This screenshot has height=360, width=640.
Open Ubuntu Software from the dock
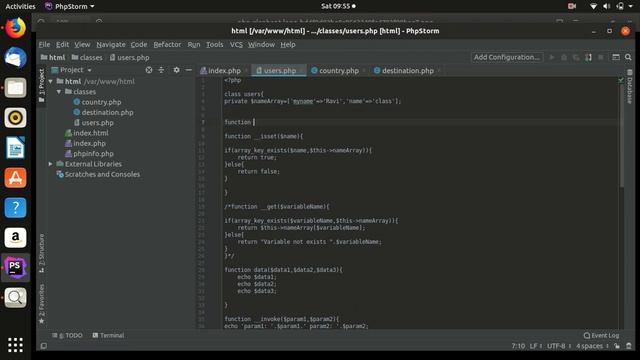coord(16,178)
